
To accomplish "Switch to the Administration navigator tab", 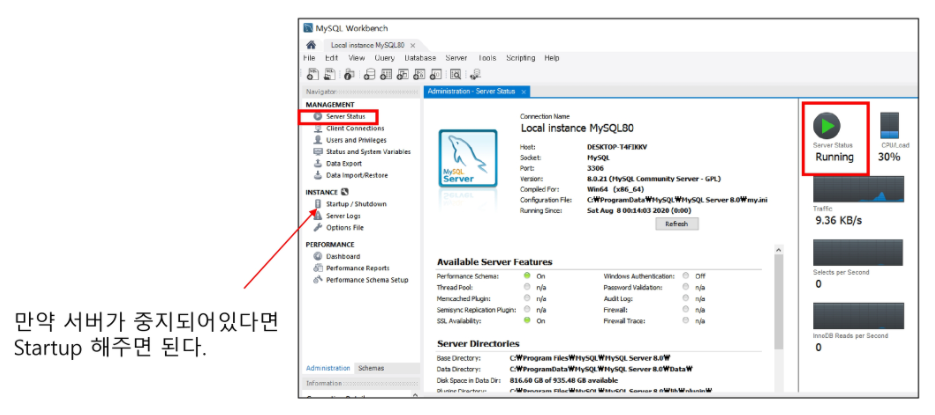I will (x=328, y=368).
